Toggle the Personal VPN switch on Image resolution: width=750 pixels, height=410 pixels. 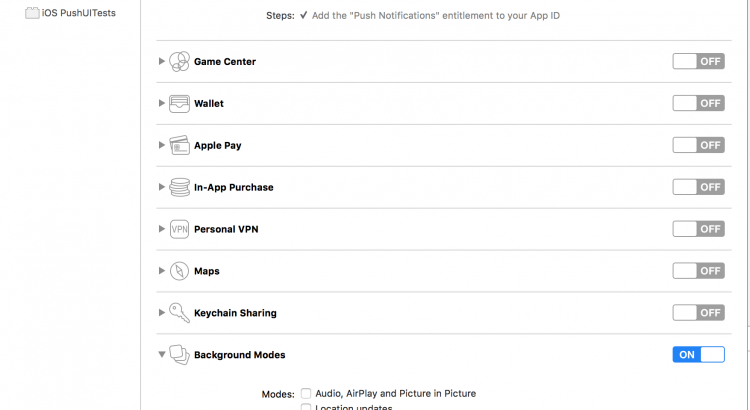coord(698,229)
